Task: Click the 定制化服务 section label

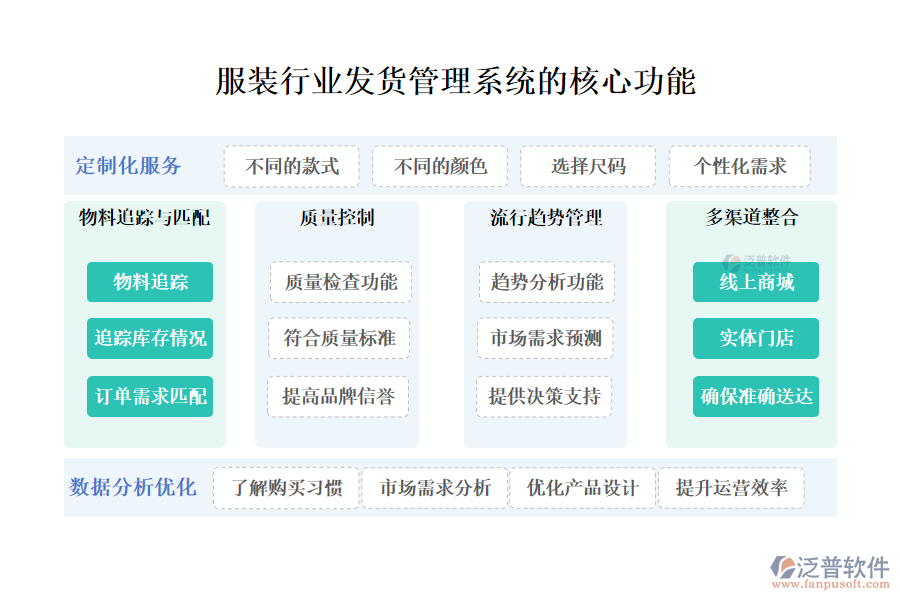Action: click(x=128, y=166)
